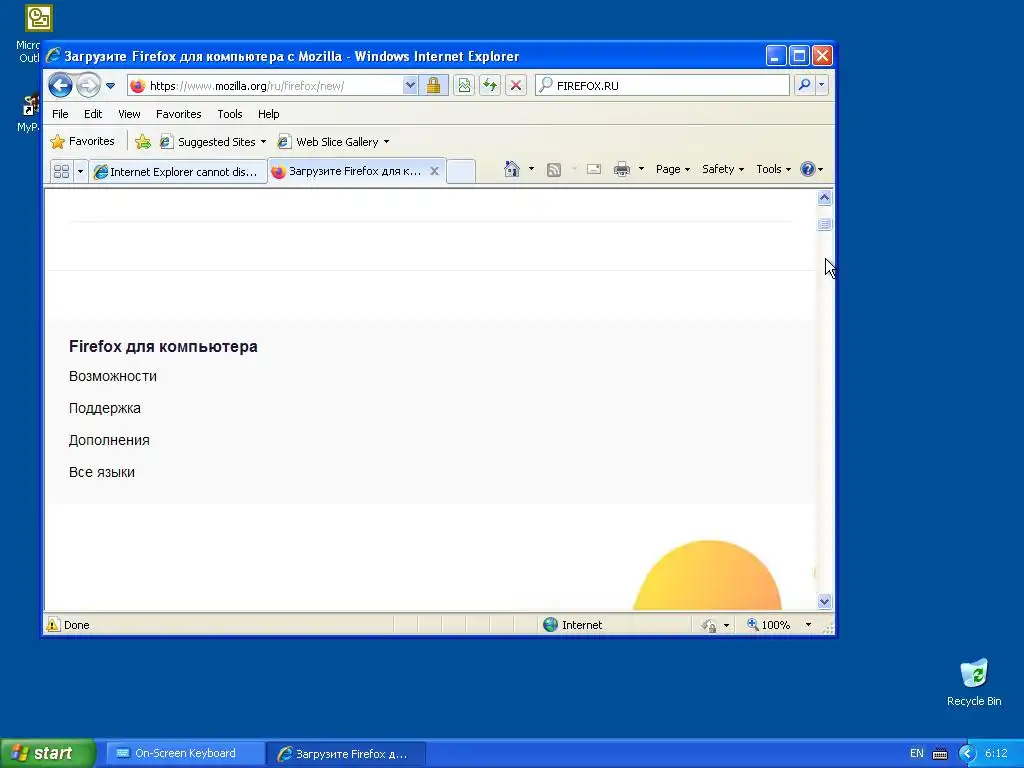Open the Edit menu
The width and height of the screenshot is (1024, 768).
coord(93,114)
